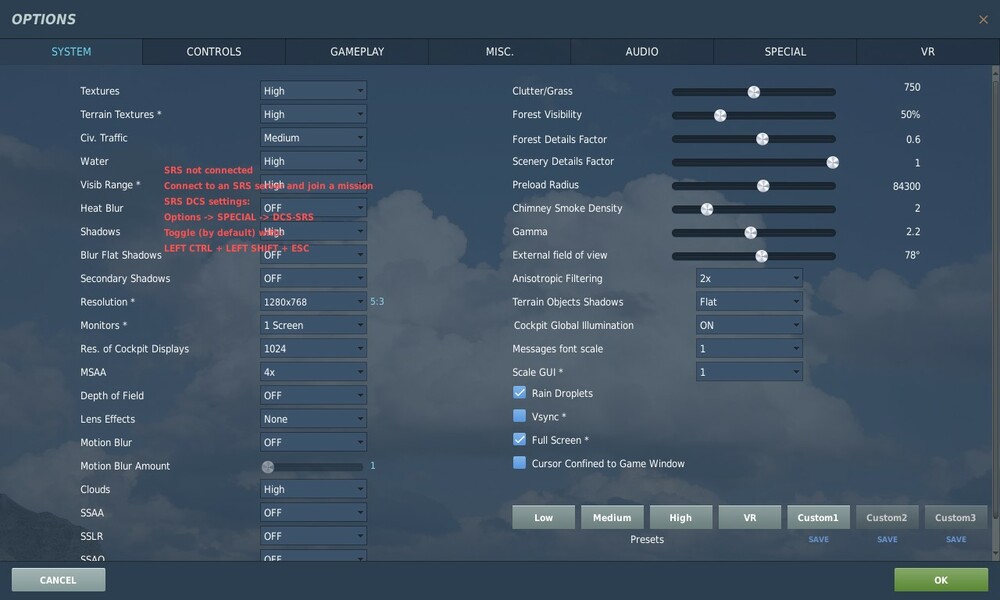The width and height of the screenshot is (1000, 600).
Task: Toggle the Rain Droplets checkbox
Action: (x=519, y=393)
